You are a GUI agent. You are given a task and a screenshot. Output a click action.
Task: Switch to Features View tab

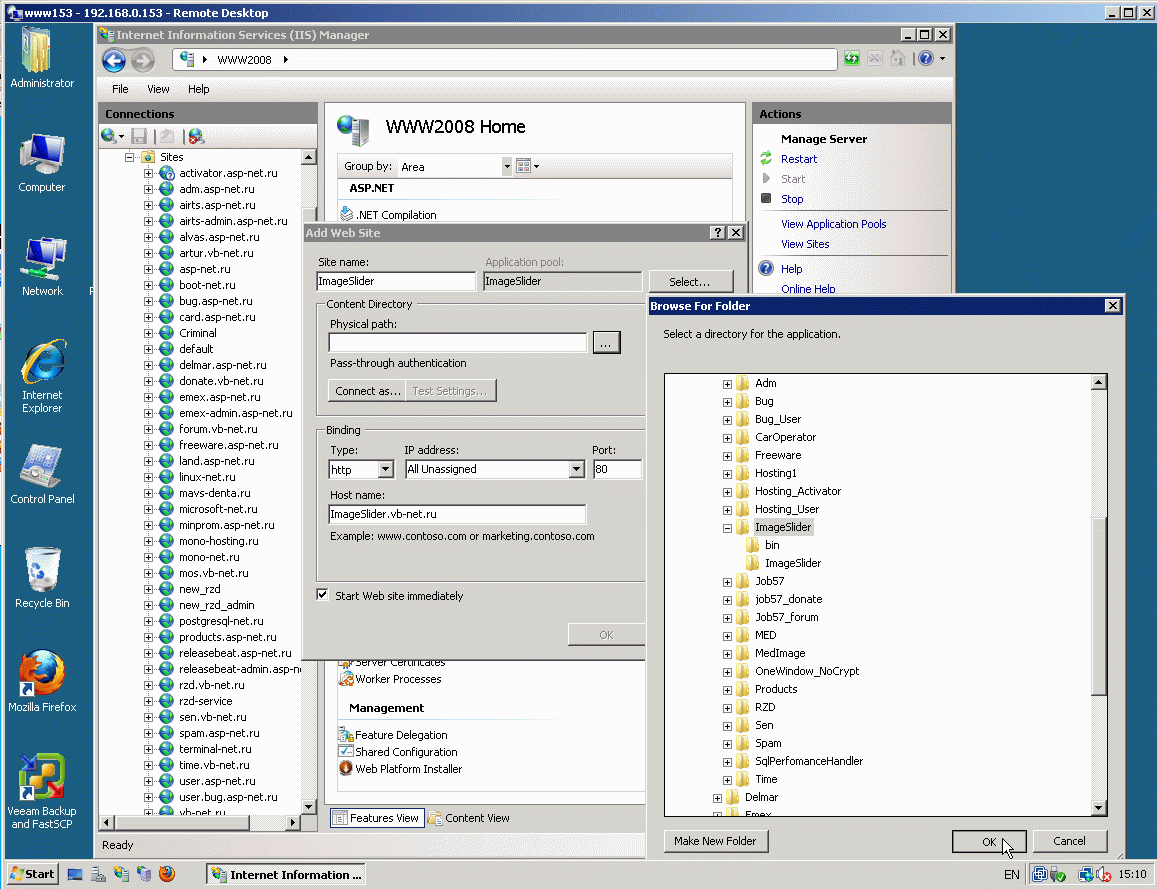(377, 818)
